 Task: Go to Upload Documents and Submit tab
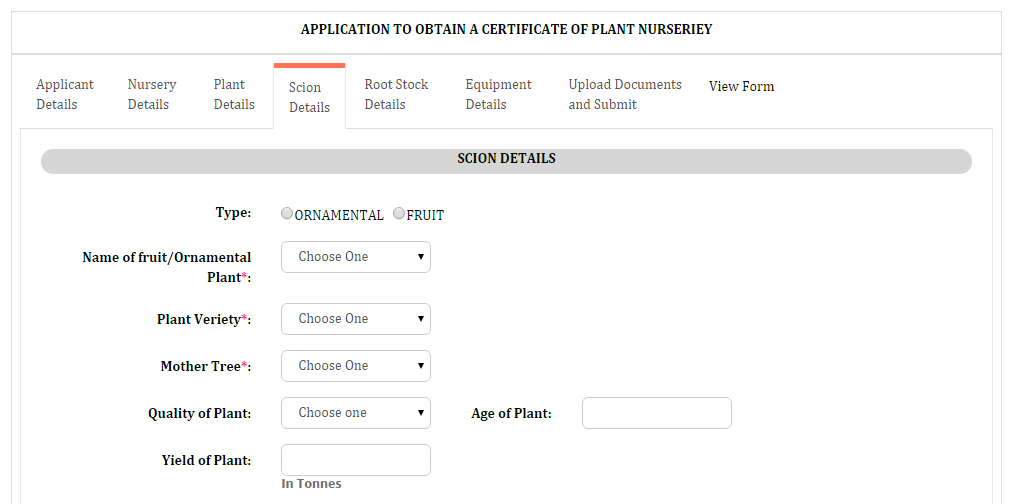coord(625,94)
